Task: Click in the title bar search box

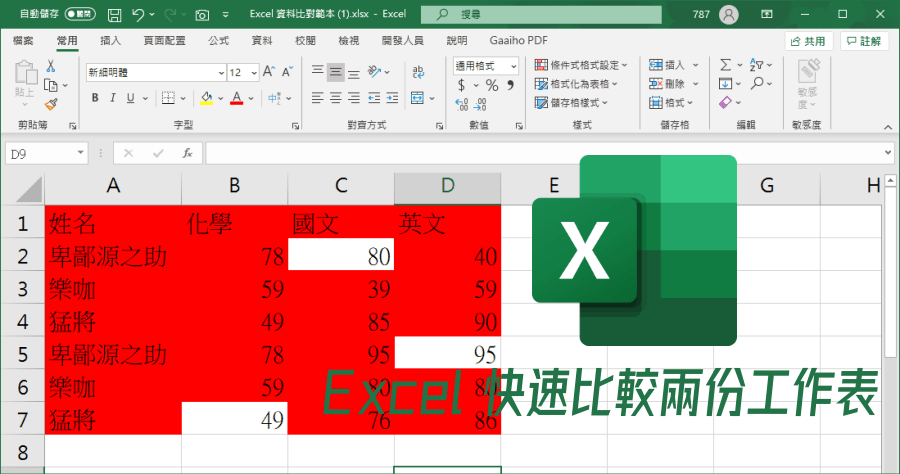Action: [541, 14]
